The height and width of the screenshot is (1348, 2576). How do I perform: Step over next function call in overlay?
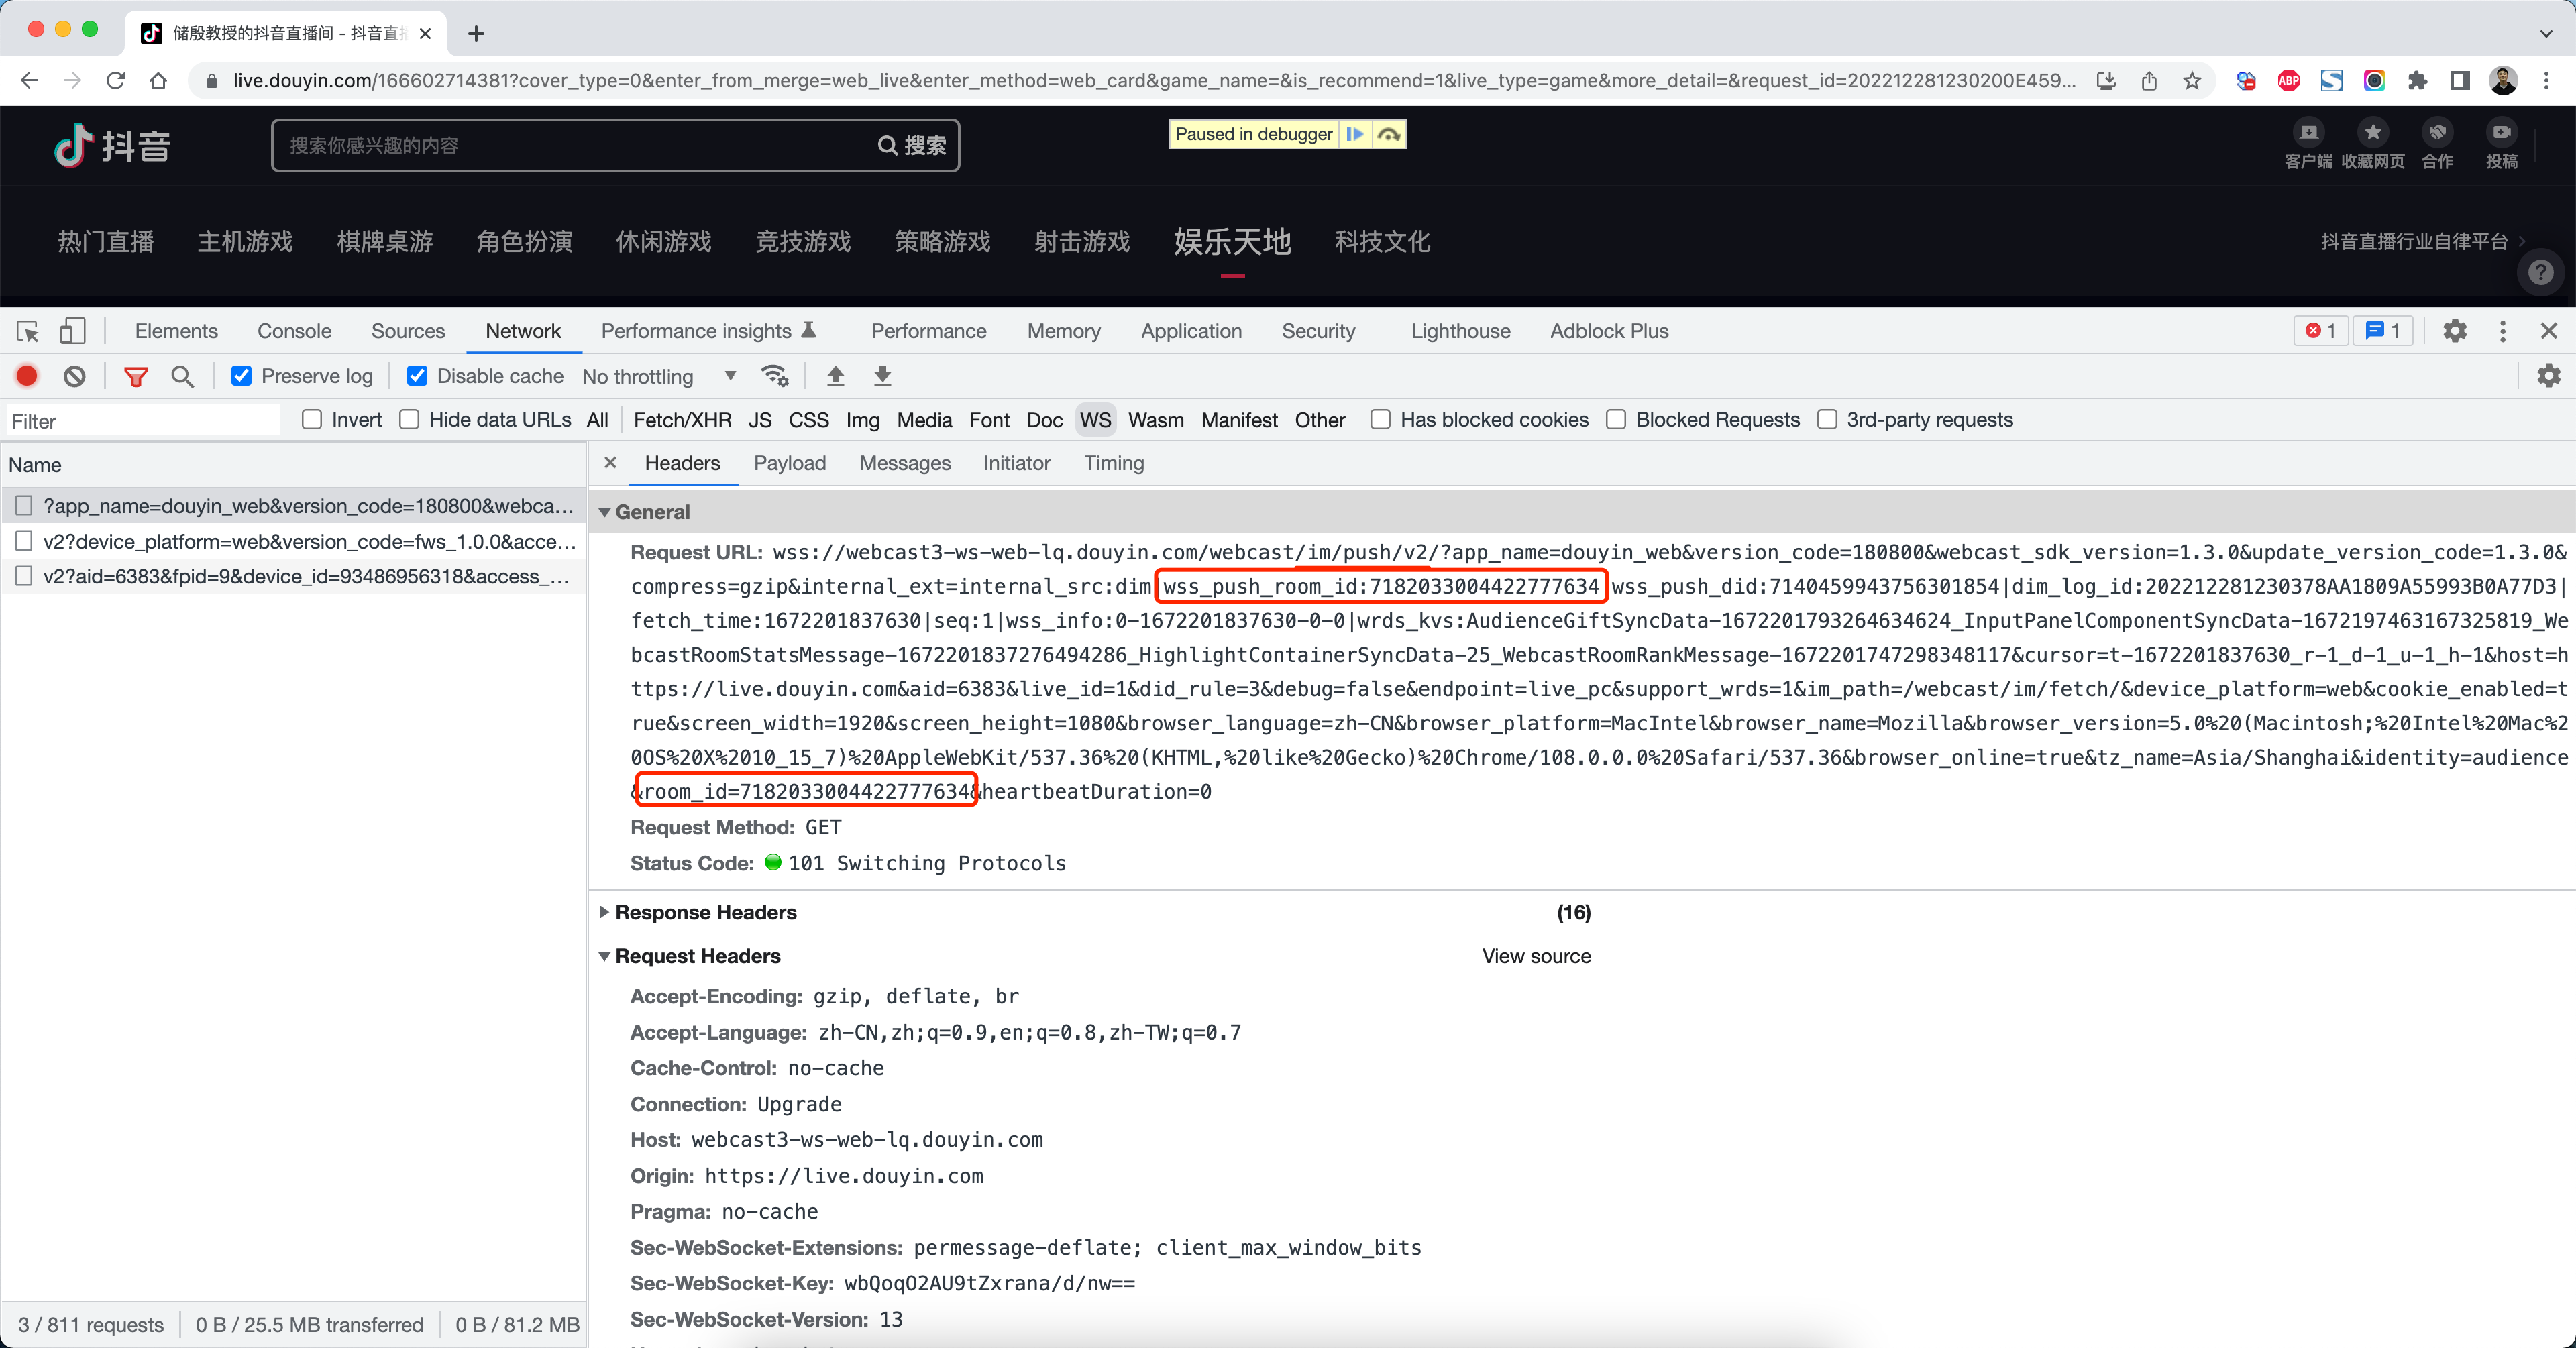coord(1388,134)
